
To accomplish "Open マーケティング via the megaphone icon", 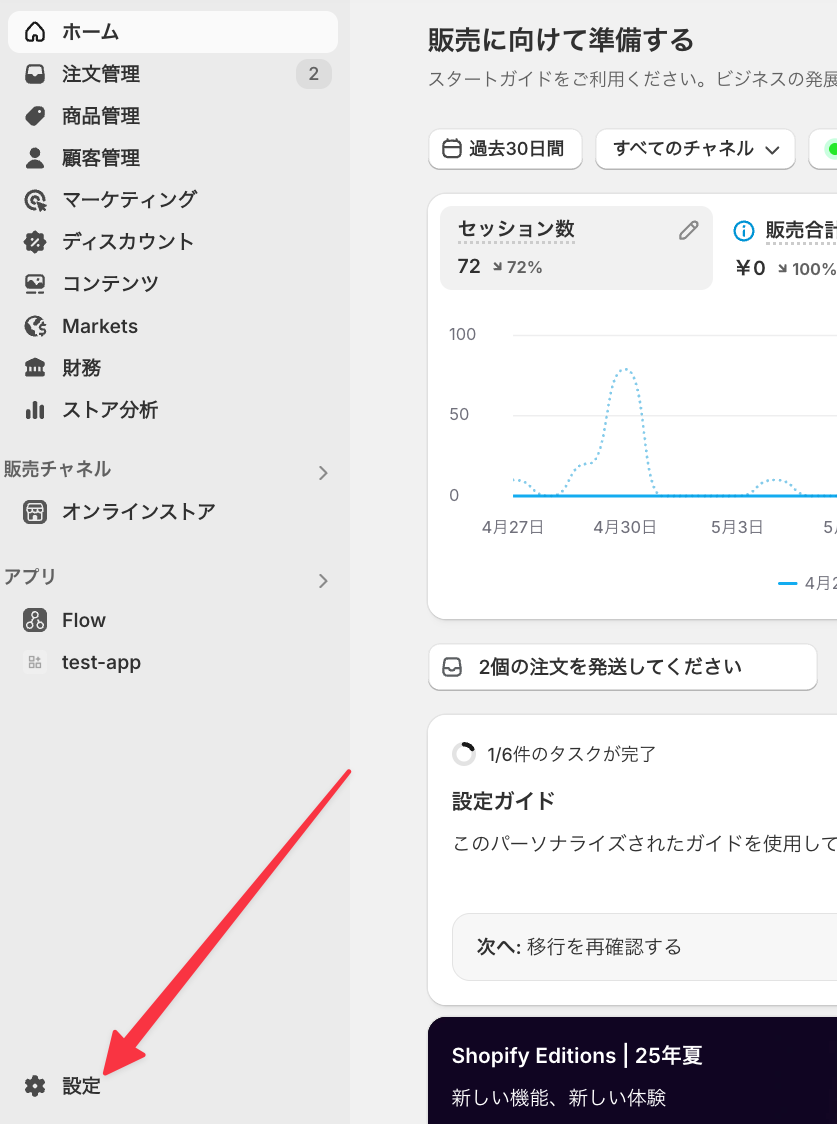I will pyautogui.click(x=35, y=200).
